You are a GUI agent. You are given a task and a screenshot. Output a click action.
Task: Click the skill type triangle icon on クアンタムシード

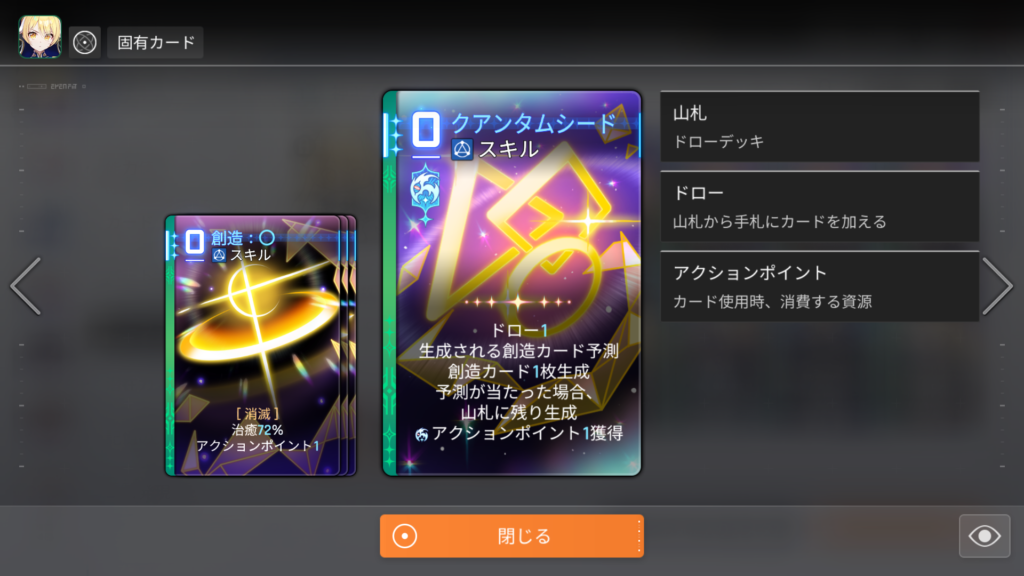(462, 150)
